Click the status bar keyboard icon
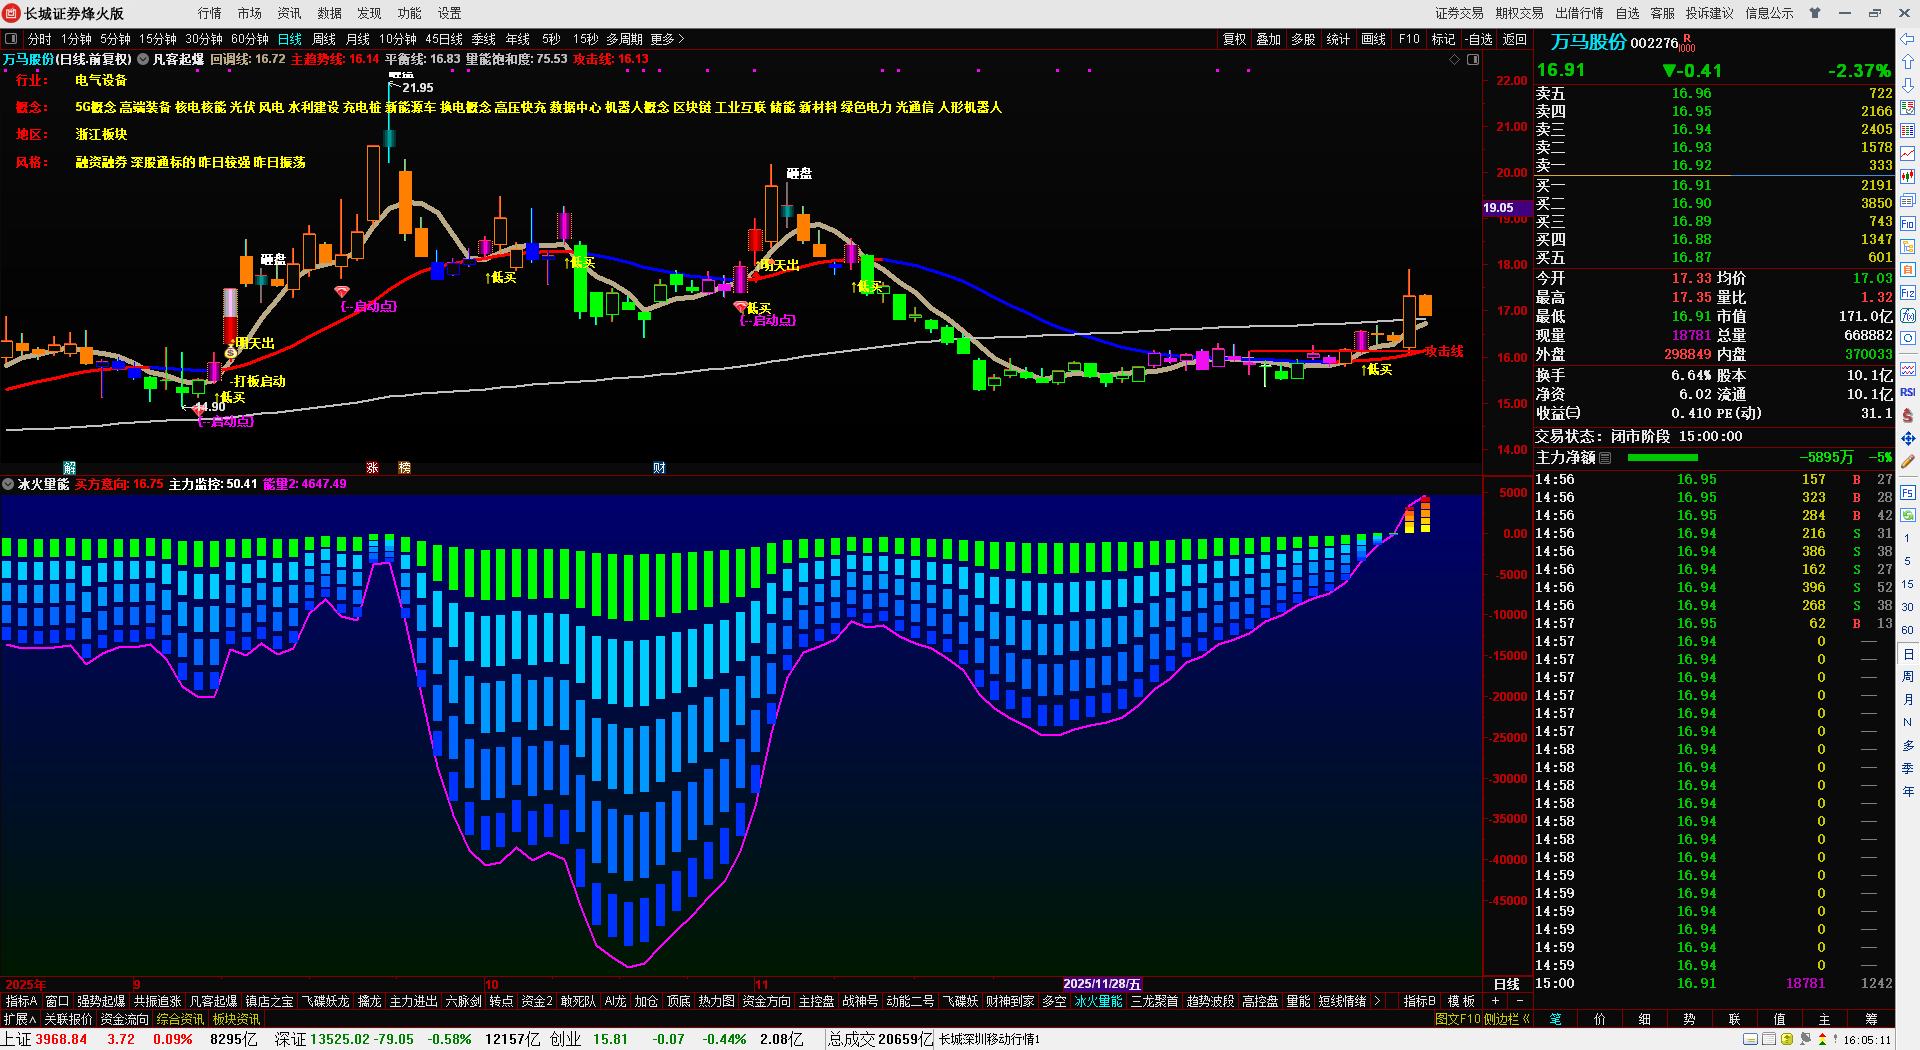 coord(1751,1040)
